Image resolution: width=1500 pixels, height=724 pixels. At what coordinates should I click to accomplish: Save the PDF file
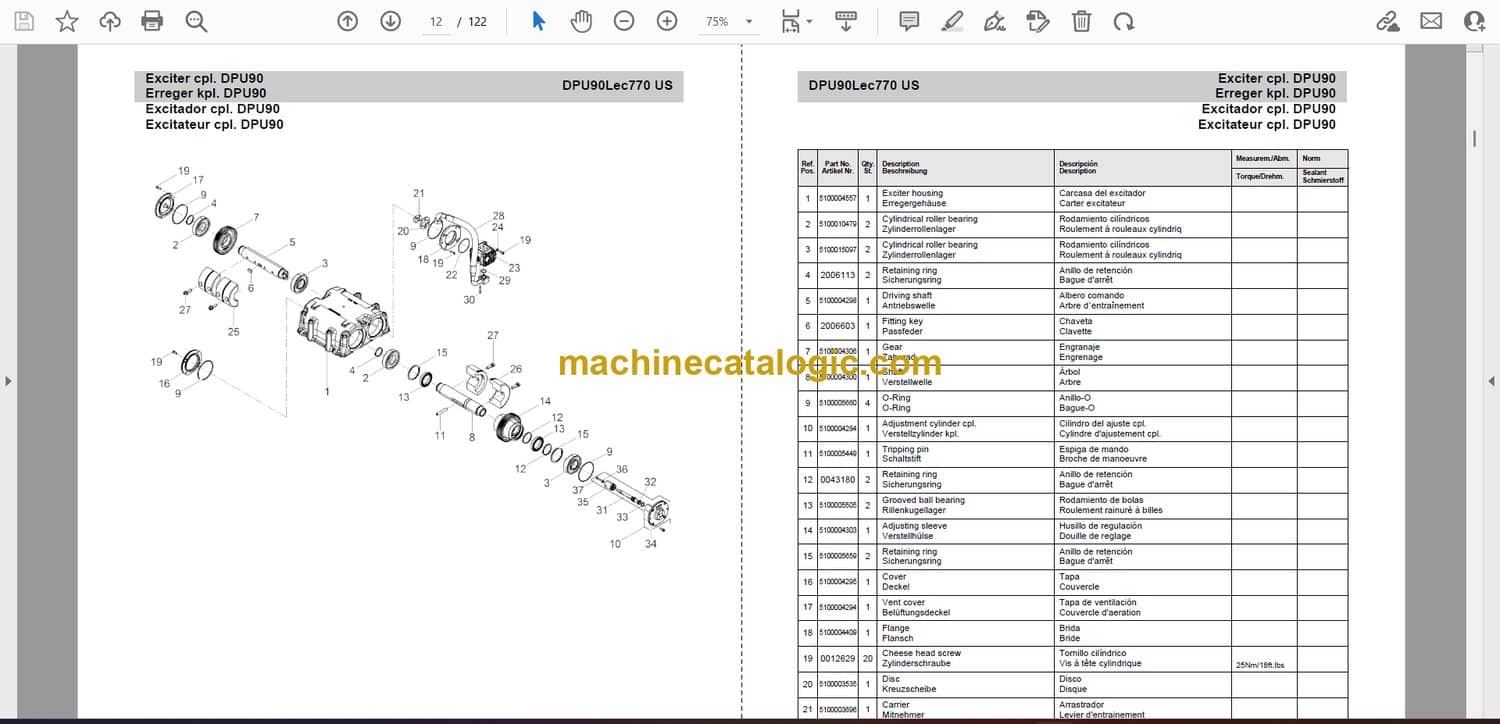[24, 21]
